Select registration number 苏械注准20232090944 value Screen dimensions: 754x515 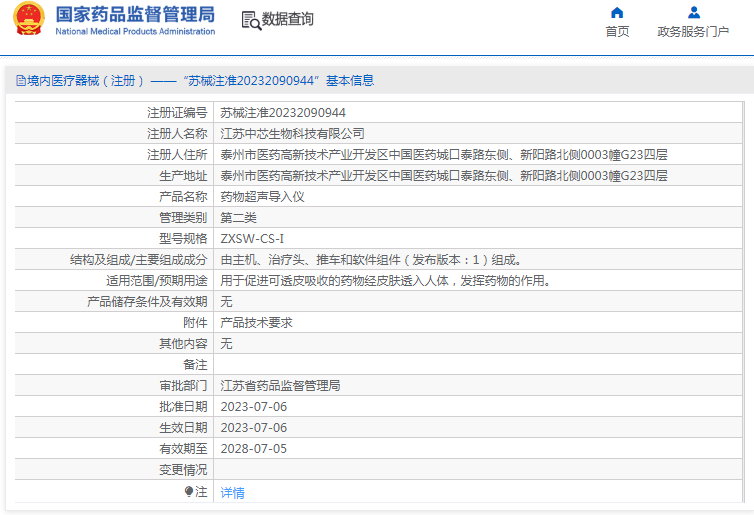tap(283, 113)
